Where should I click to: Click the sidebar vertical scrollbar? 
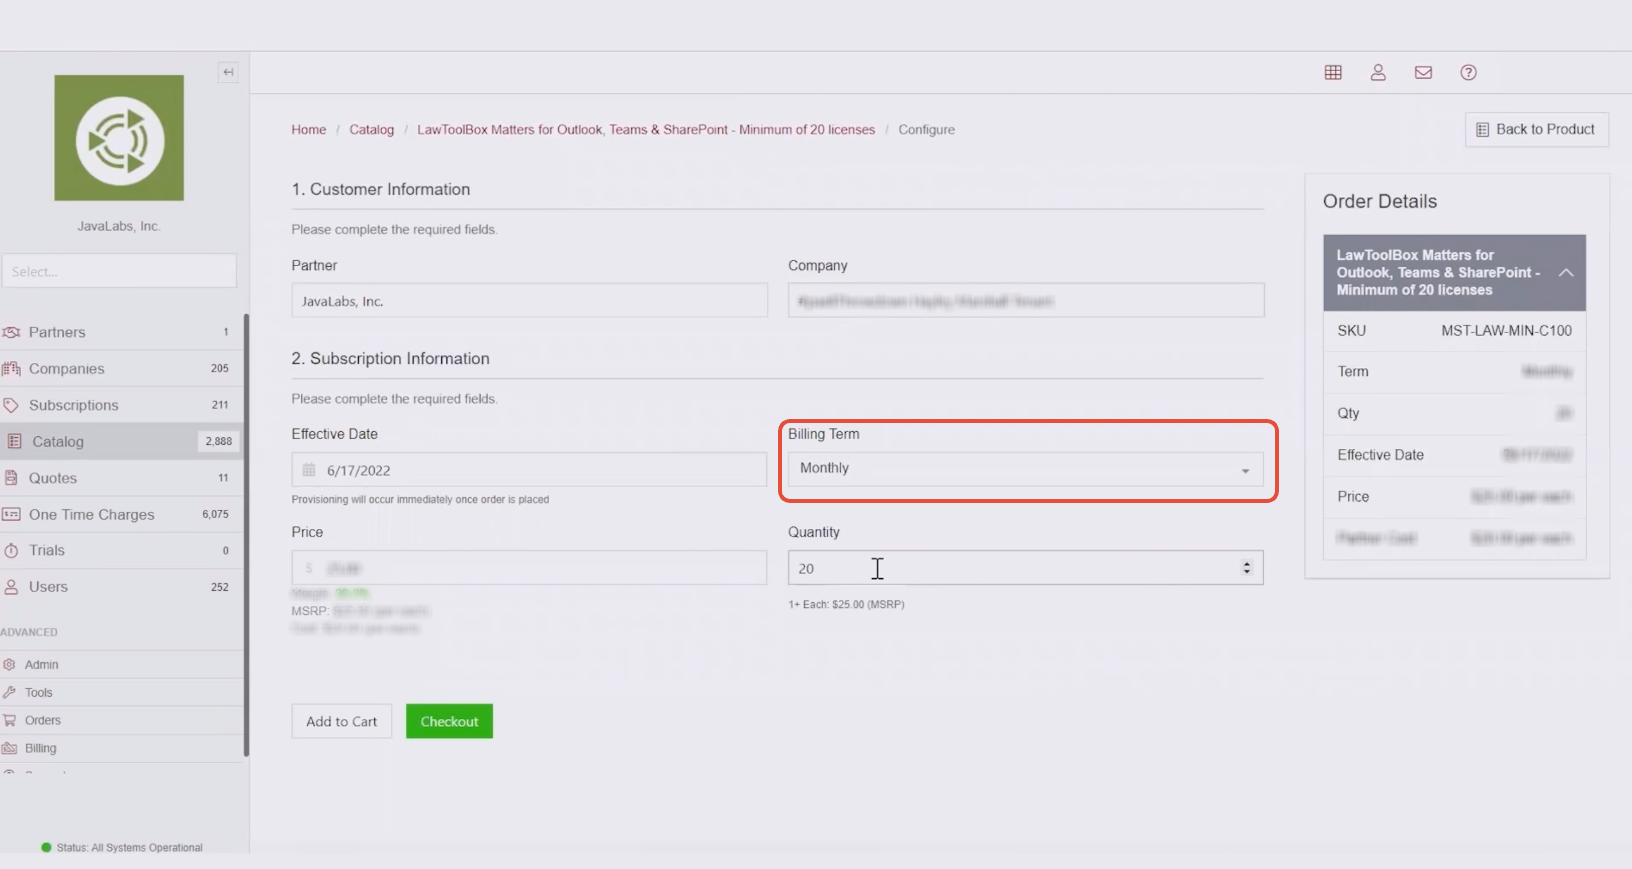pos(246,535)
